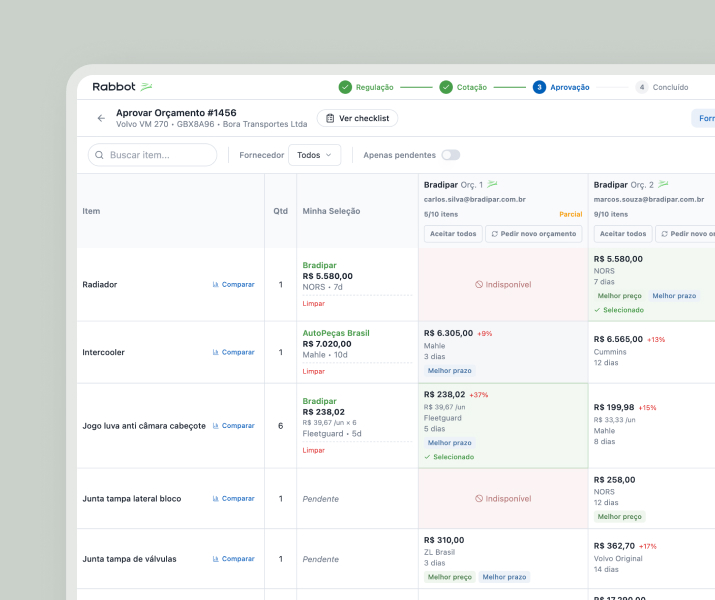Click the step 4 Concluído circle icon

pyautogui.click(x=642, y=87)
